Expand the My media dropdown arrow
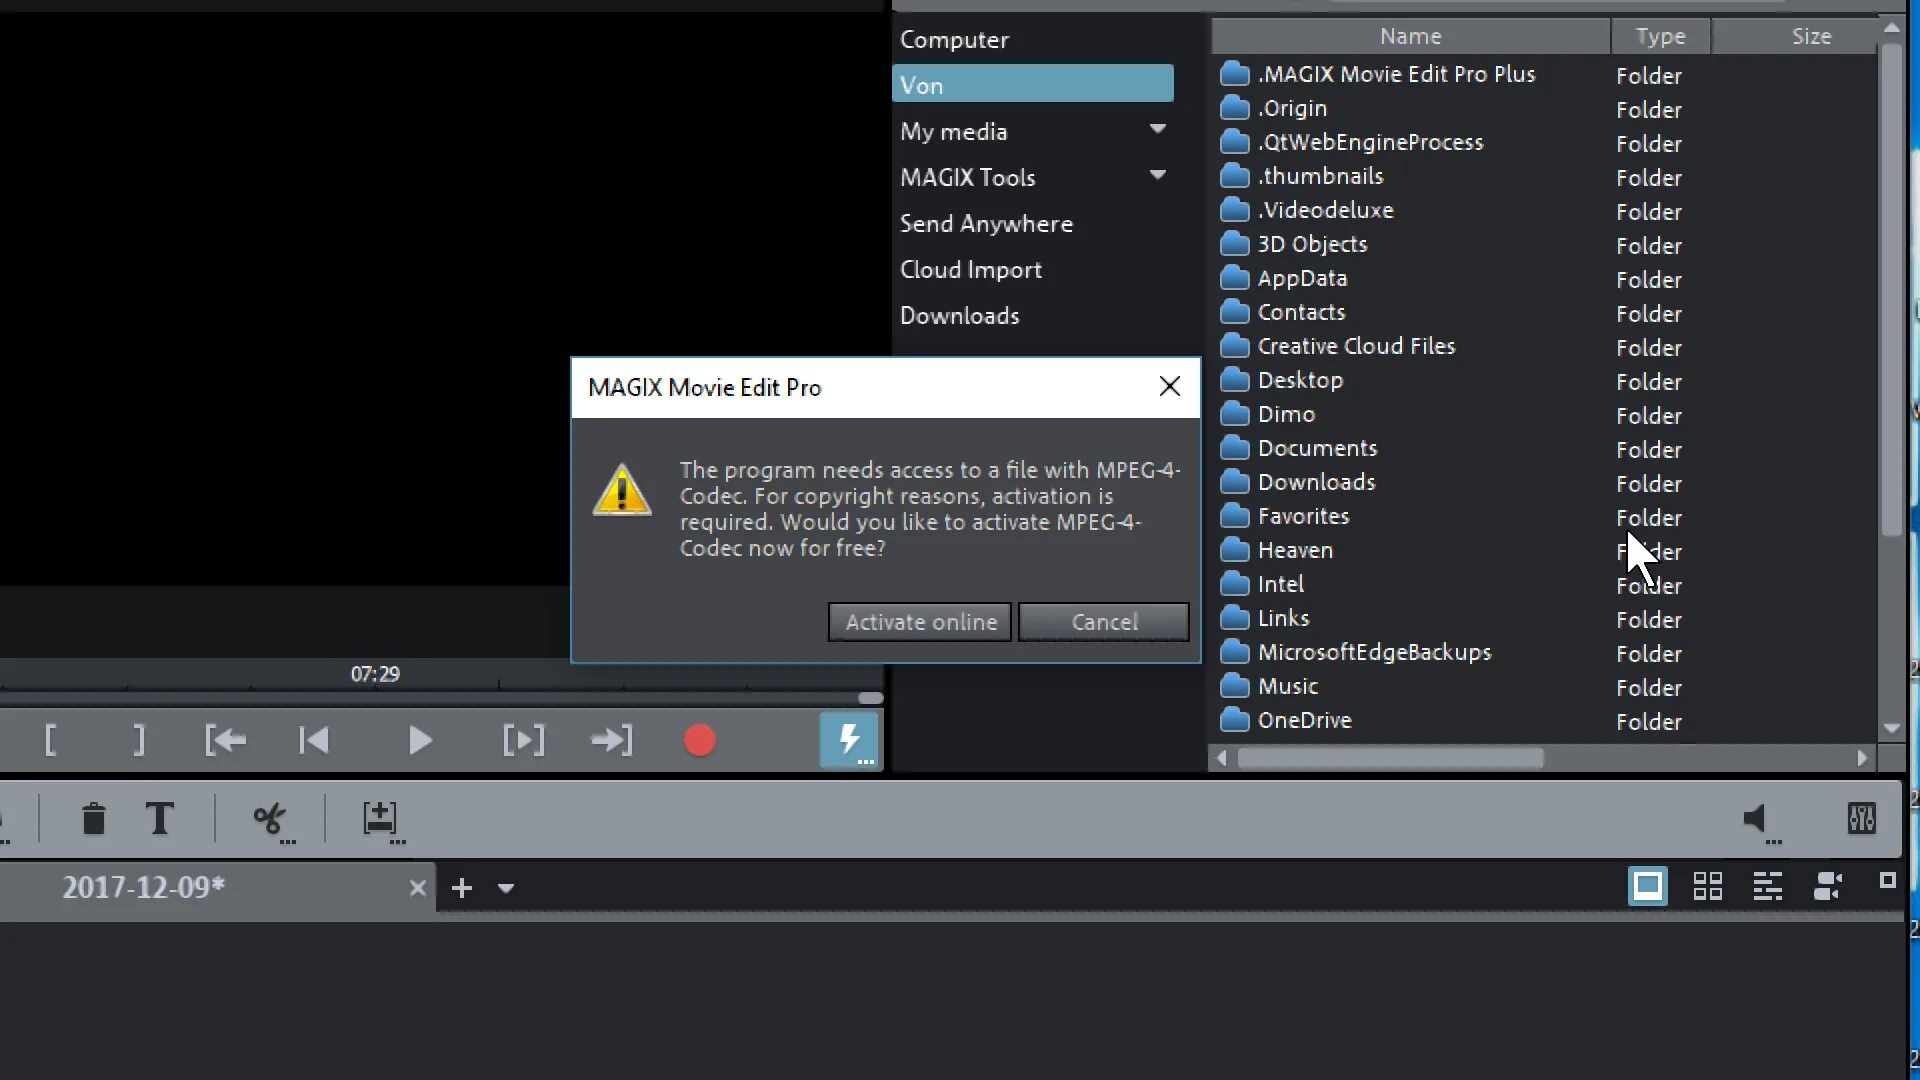Screen dimensions: 1920x1080 click(1158, 129)
